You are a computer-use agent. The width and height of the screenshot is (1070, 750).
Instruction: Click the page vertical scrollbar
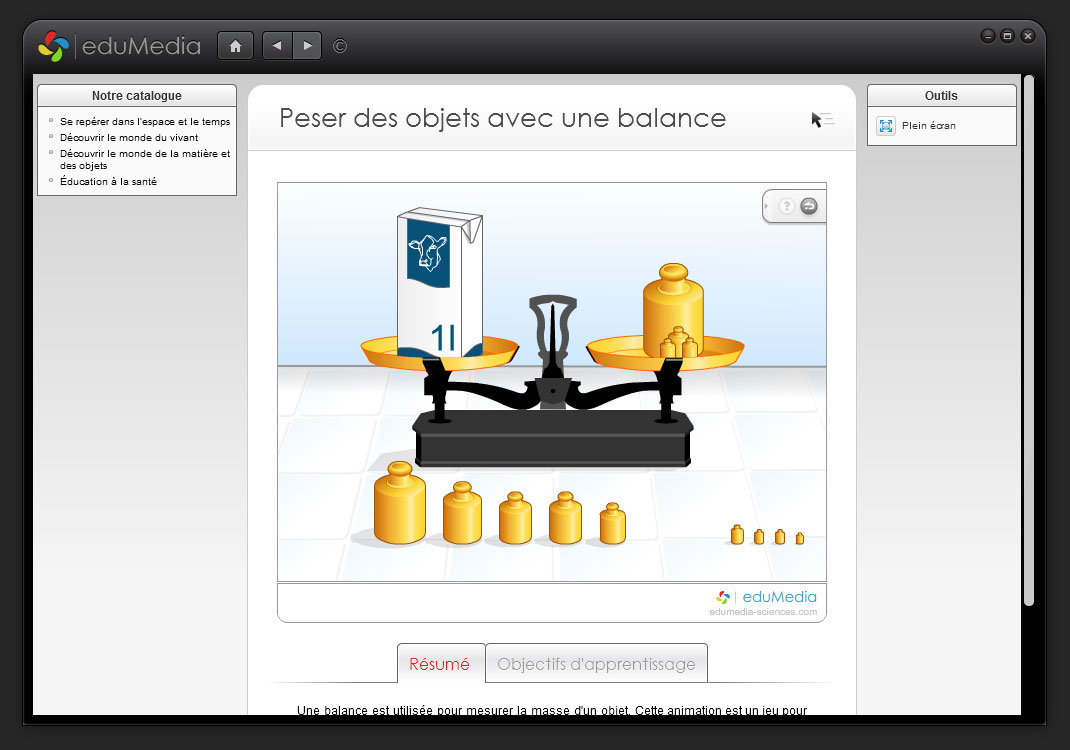coord(1028,340)
